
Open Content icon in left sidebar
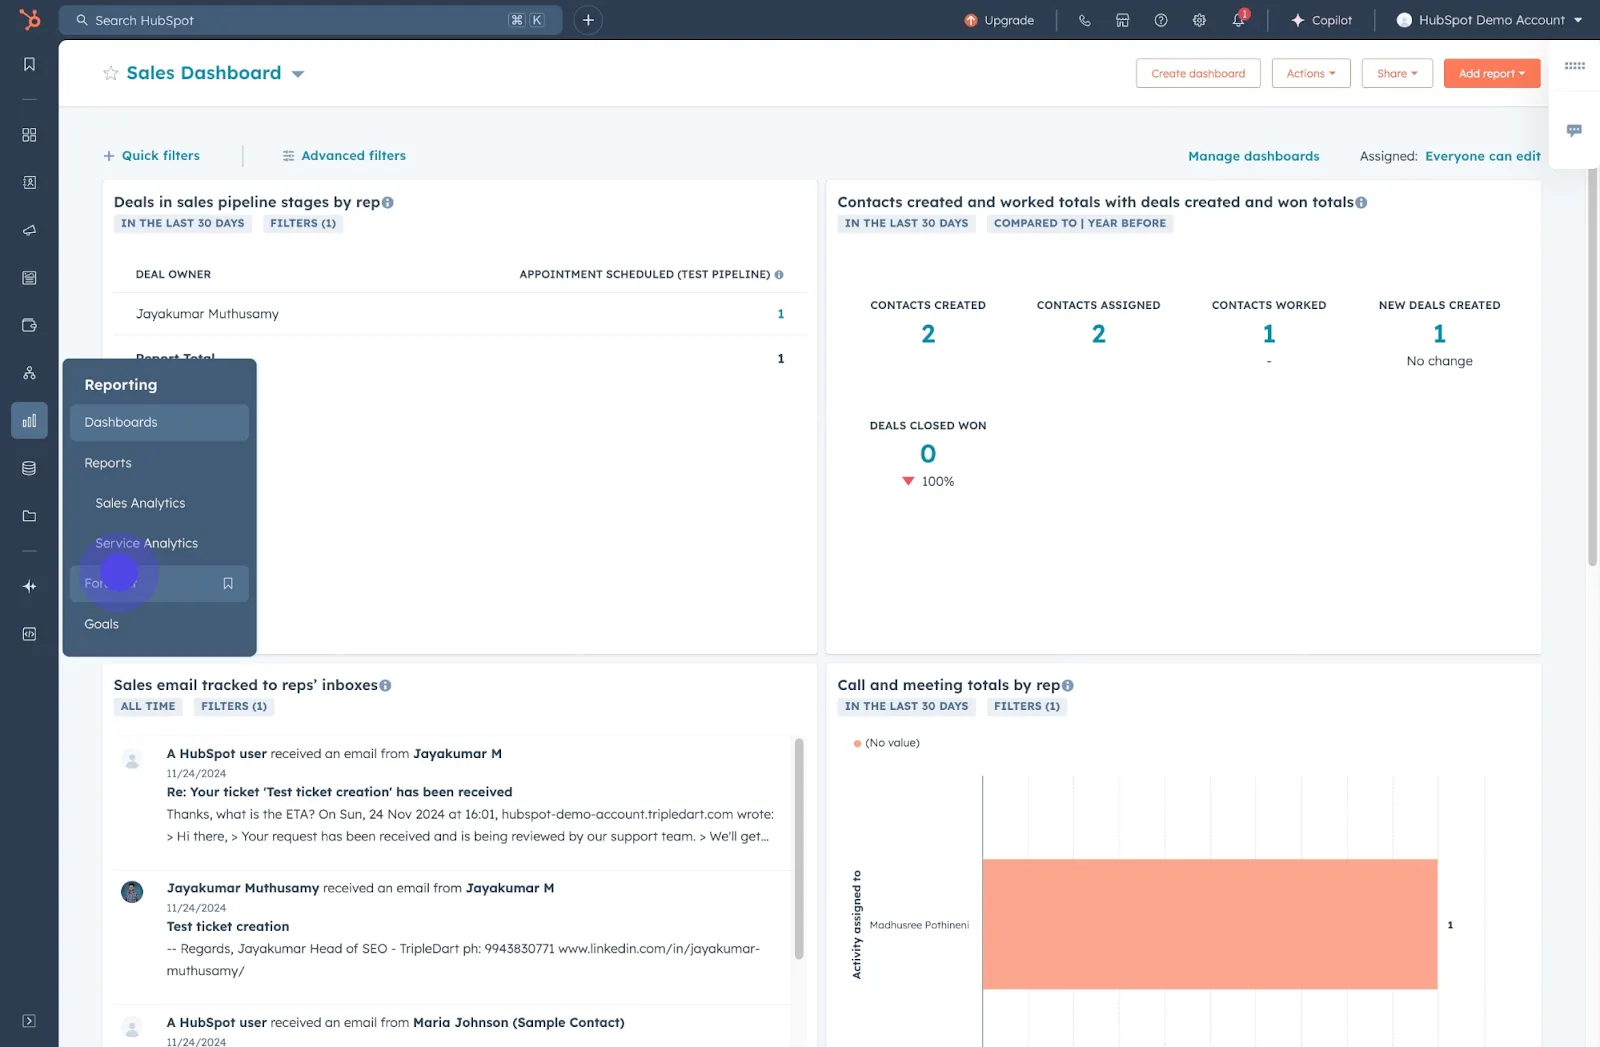29,278
